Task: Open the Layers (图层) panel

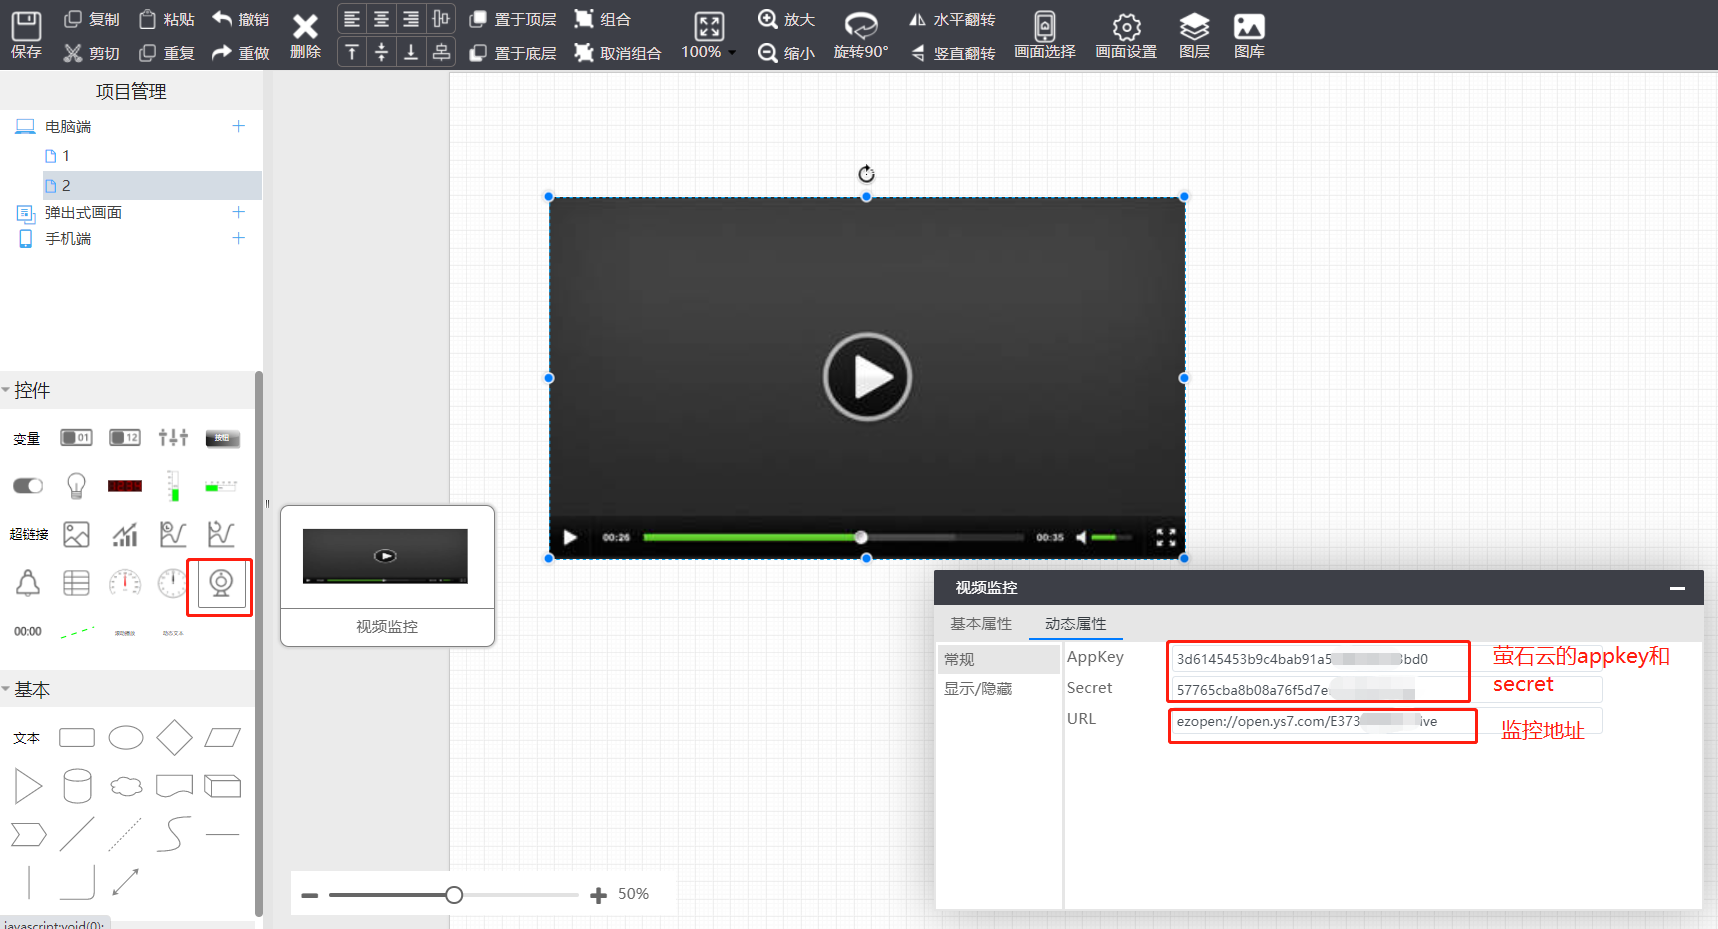Action: pyautogui.click(x=1194, y=35)
